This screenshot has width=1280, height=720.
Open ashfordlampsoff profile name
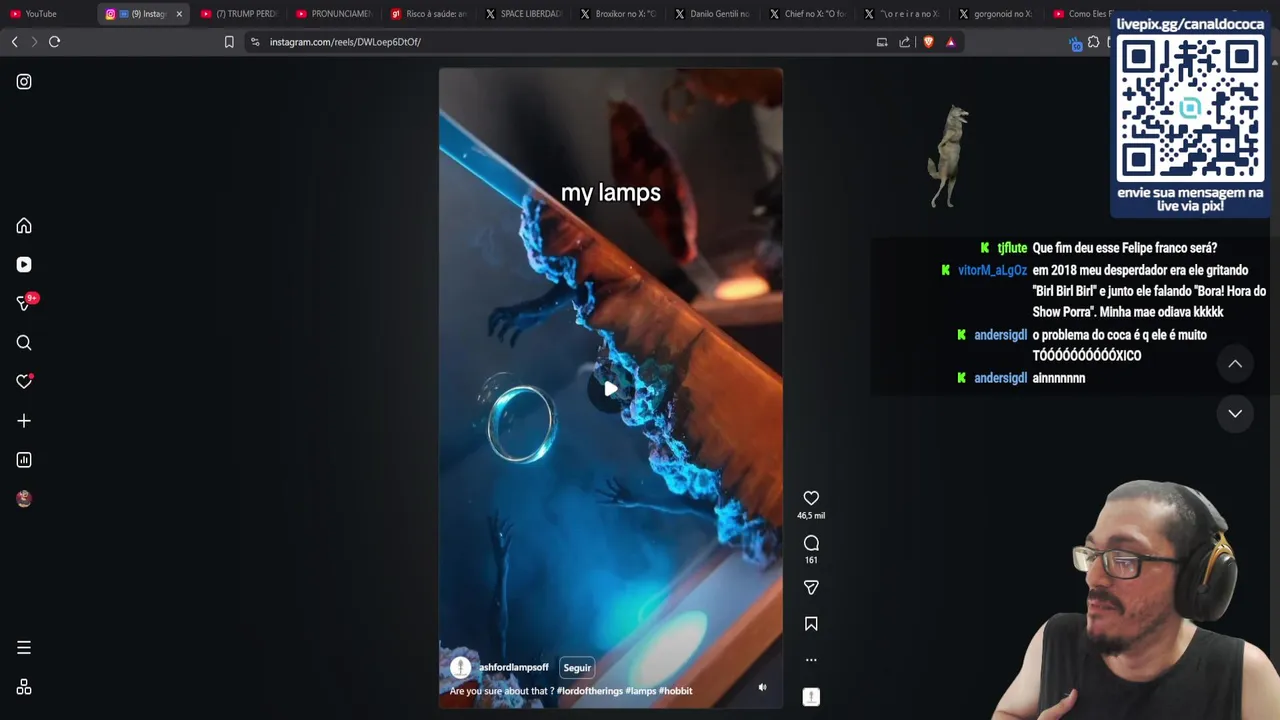click(x=514, y=667)
